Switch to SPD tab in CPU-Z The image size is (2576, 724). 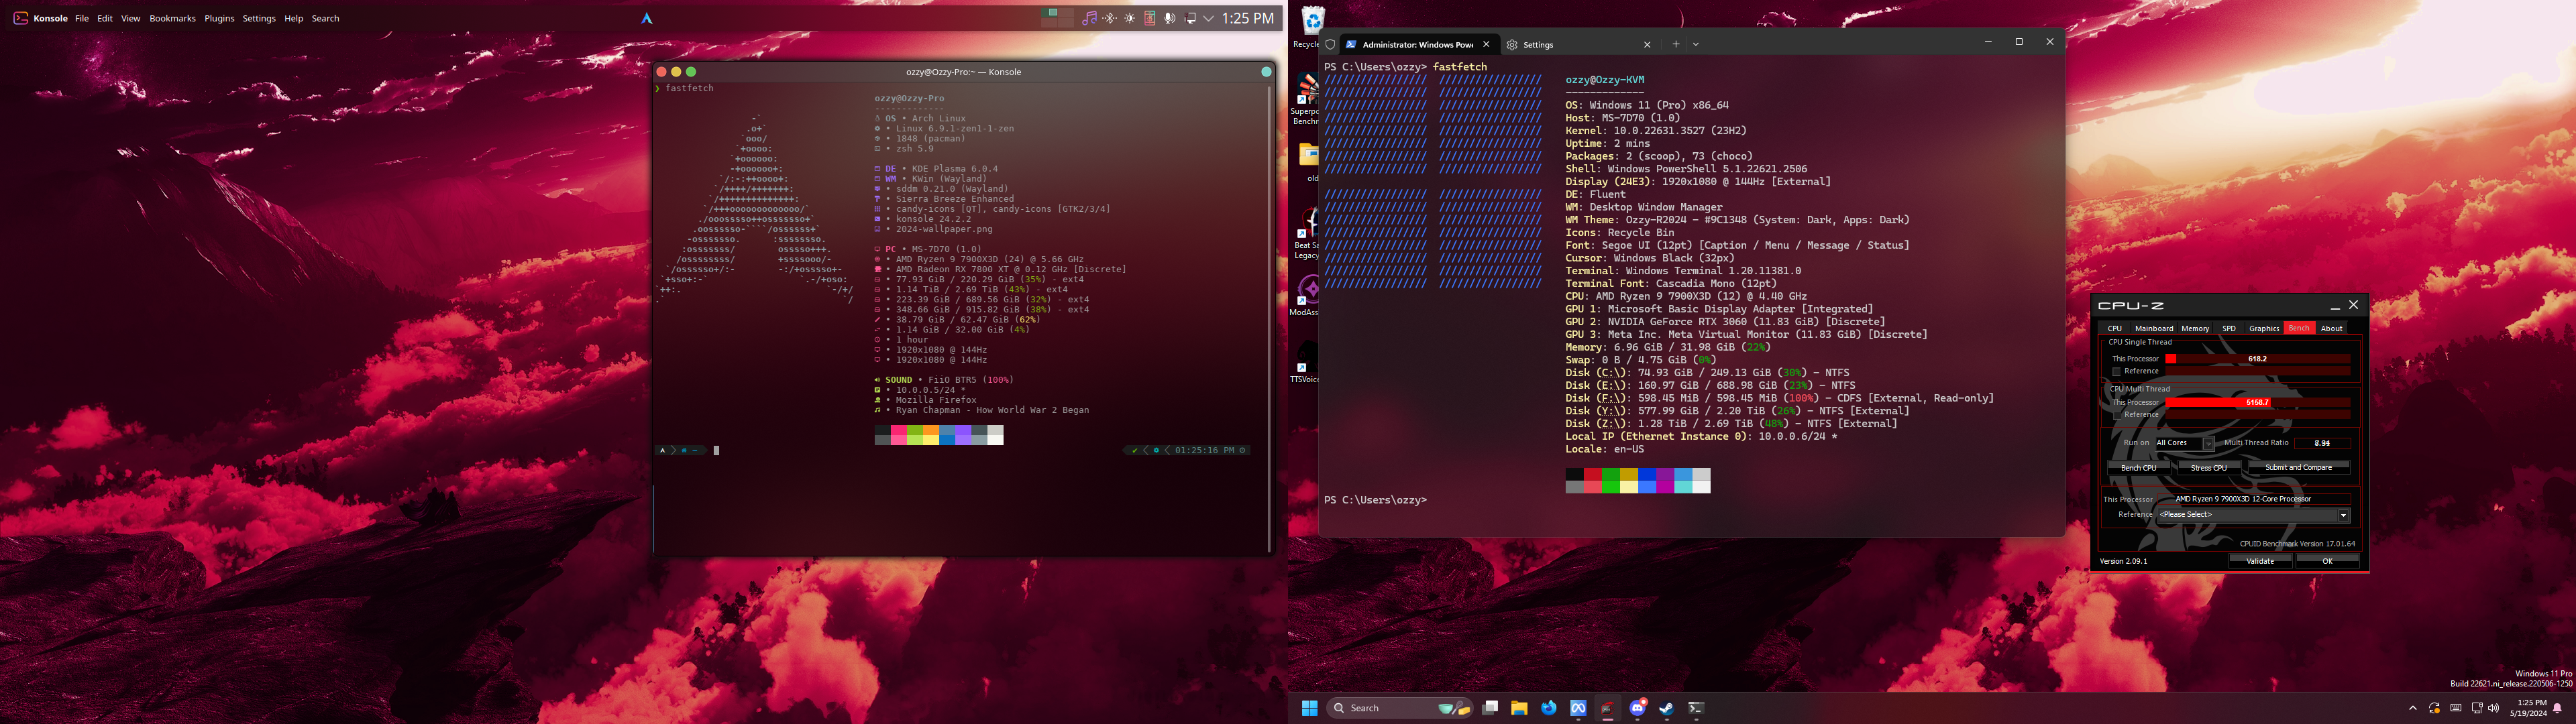pos(2229,328)
